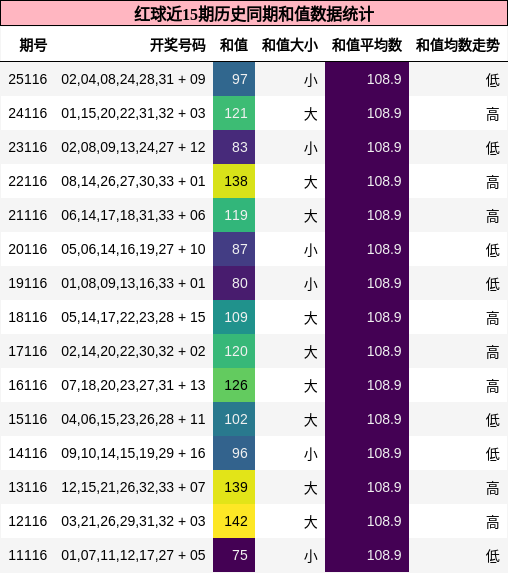
Task: Click the 和值大小 column header
Action: click(x=289, y=45)
